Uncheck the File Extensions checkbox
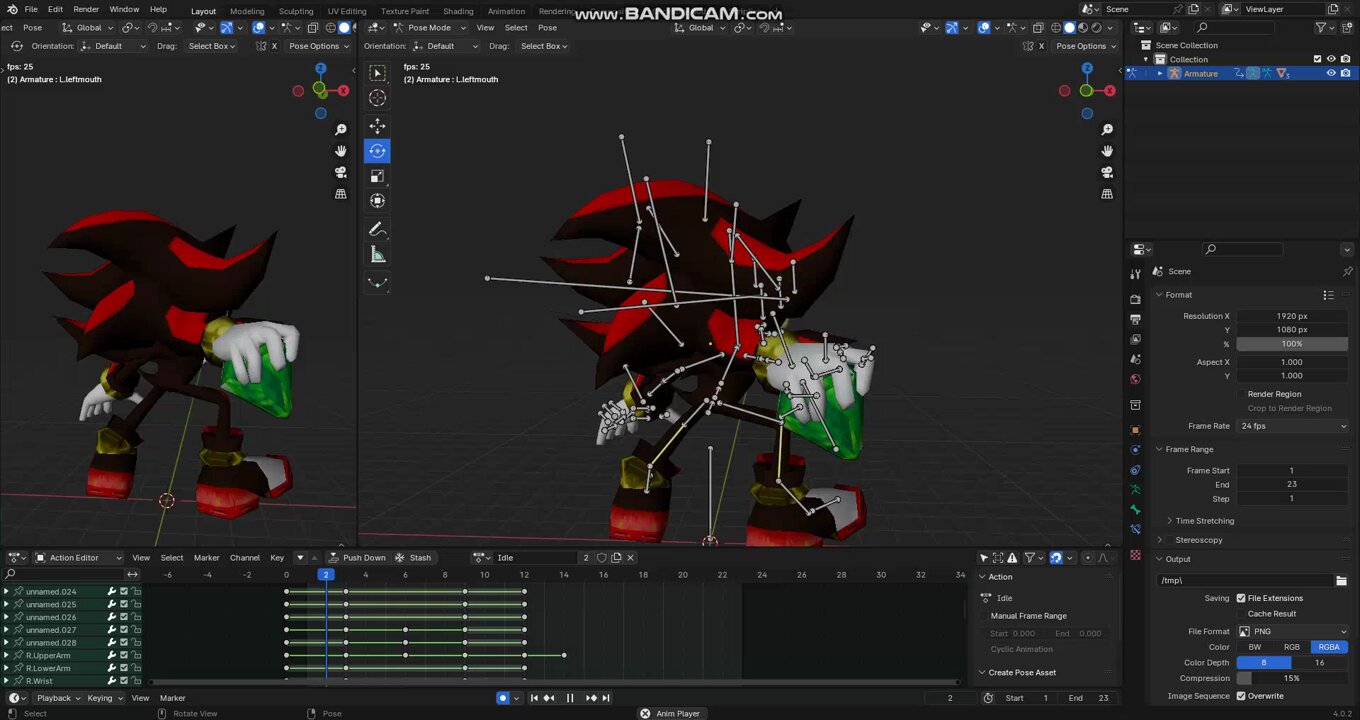Image resolution: width=1360 pixels, height=720 pixels. (1241, 598)
